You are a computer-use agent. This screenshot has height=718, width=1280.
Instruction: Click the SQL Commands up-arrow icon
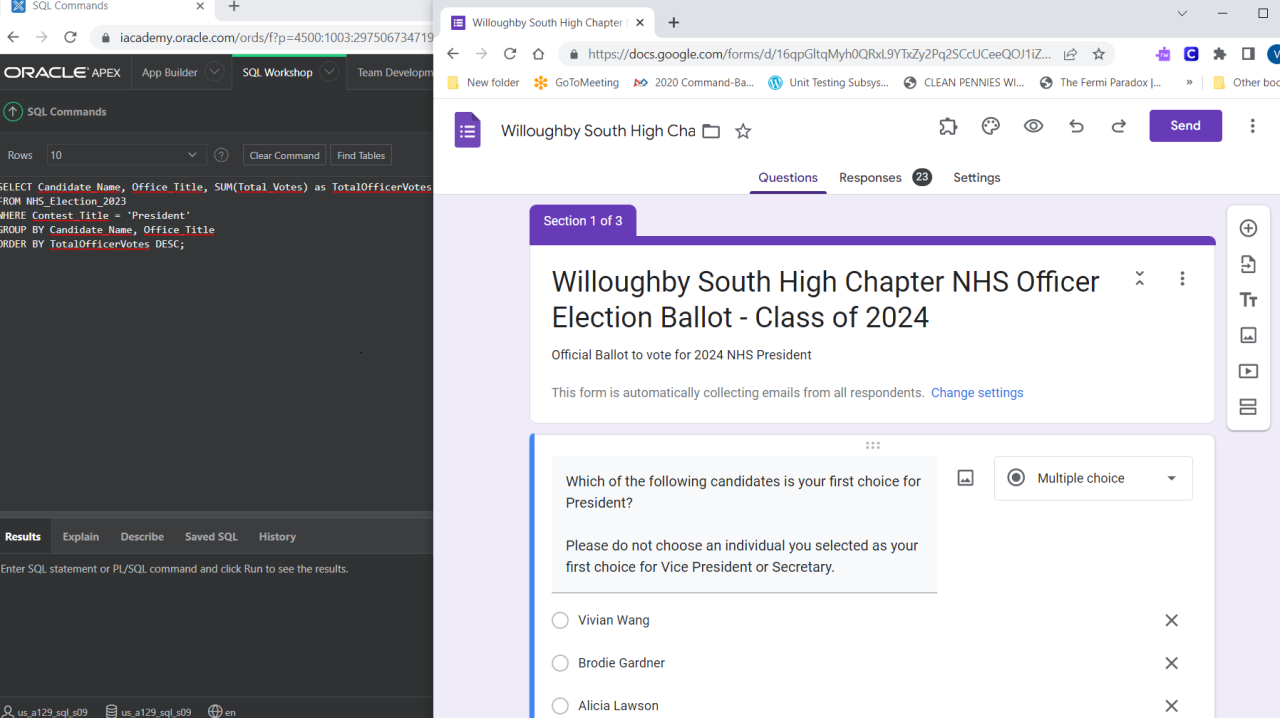tap(12, 112)
